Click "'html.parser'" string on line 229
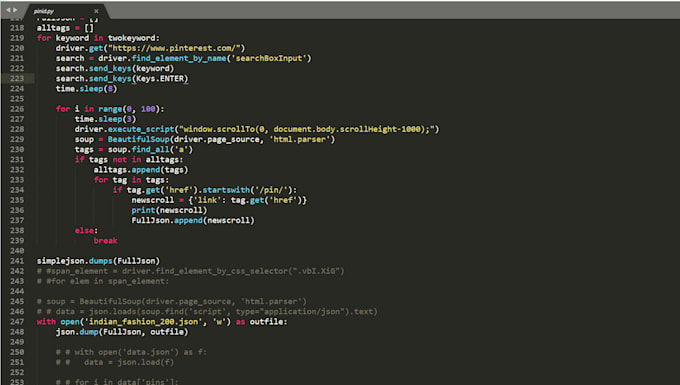Viewport: 680px width, 385px height. (x=300, y=139)
